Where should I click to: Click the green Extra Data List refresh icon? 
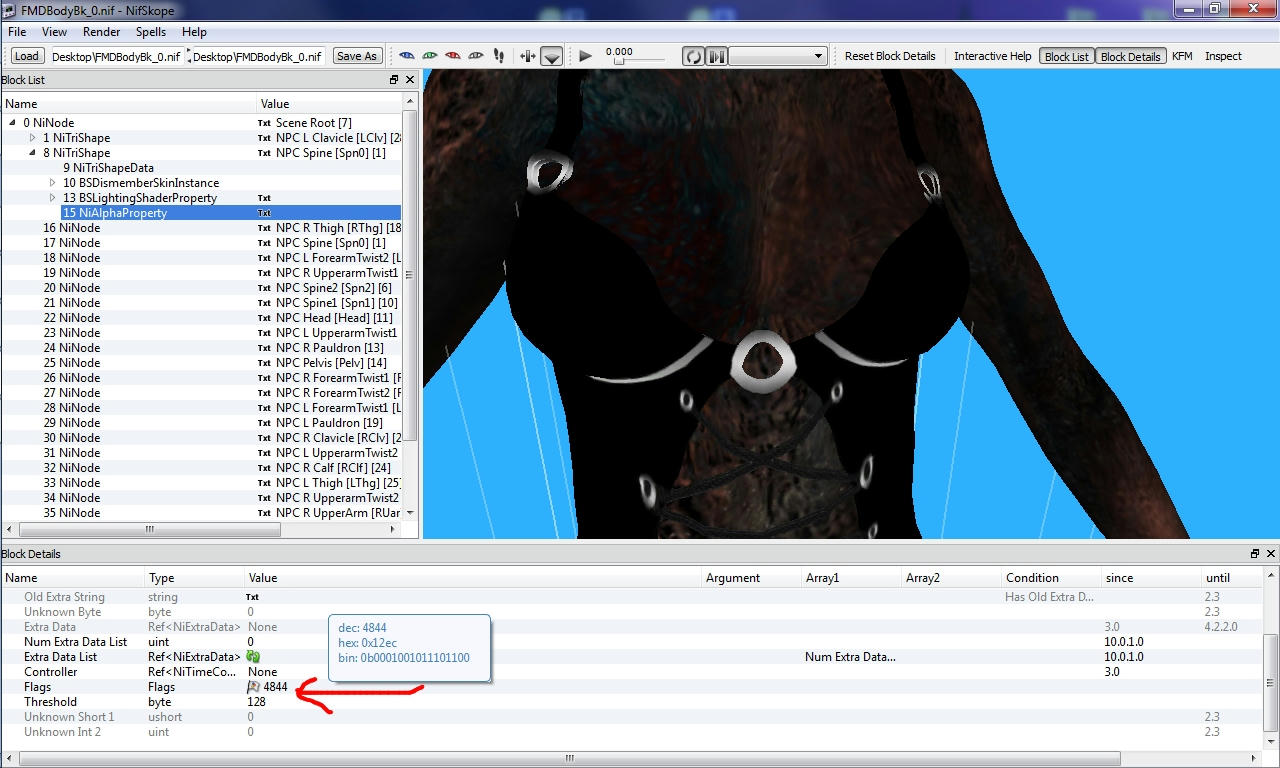(x=254, y=657)
